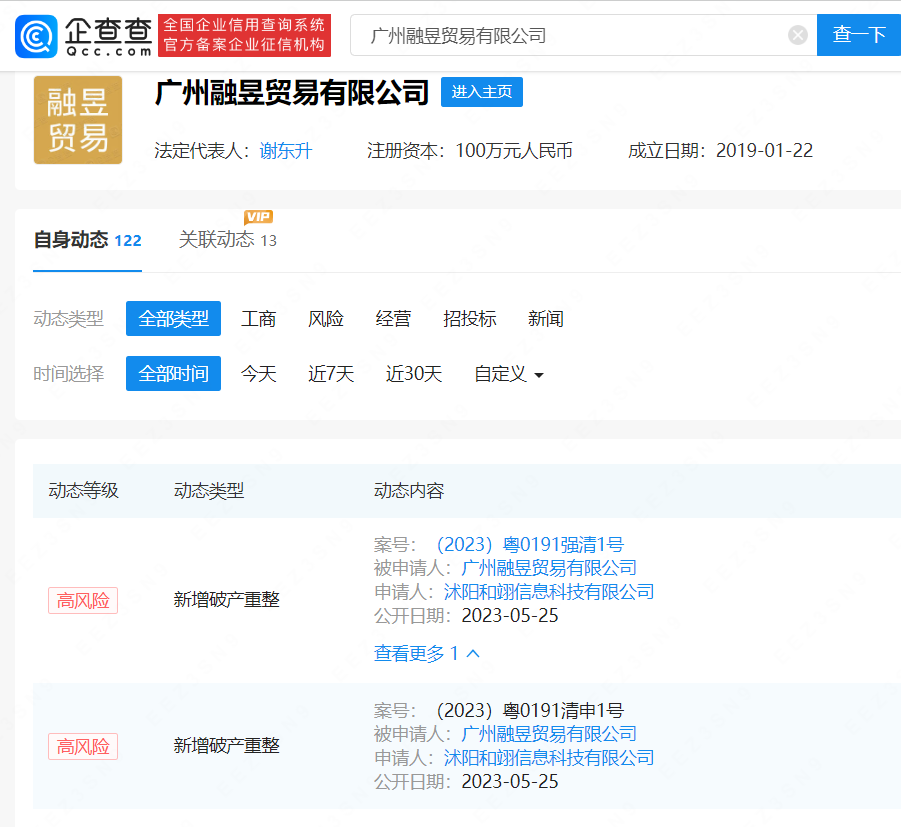Open the 融昱贸易 company logo thumbnail

(78, 120)
